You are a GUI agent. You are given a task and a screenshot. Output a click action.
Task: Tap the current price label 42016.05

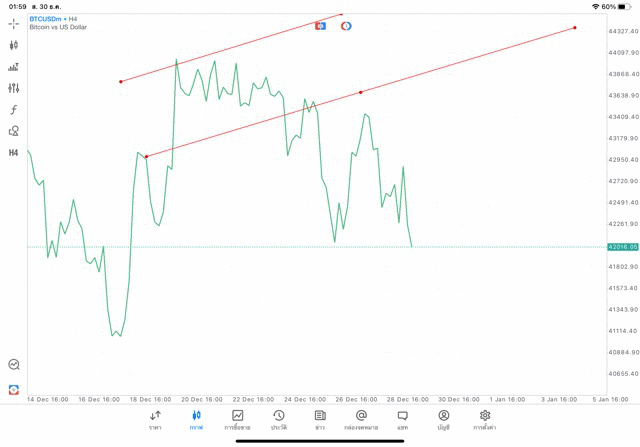[x=621, y=246]
